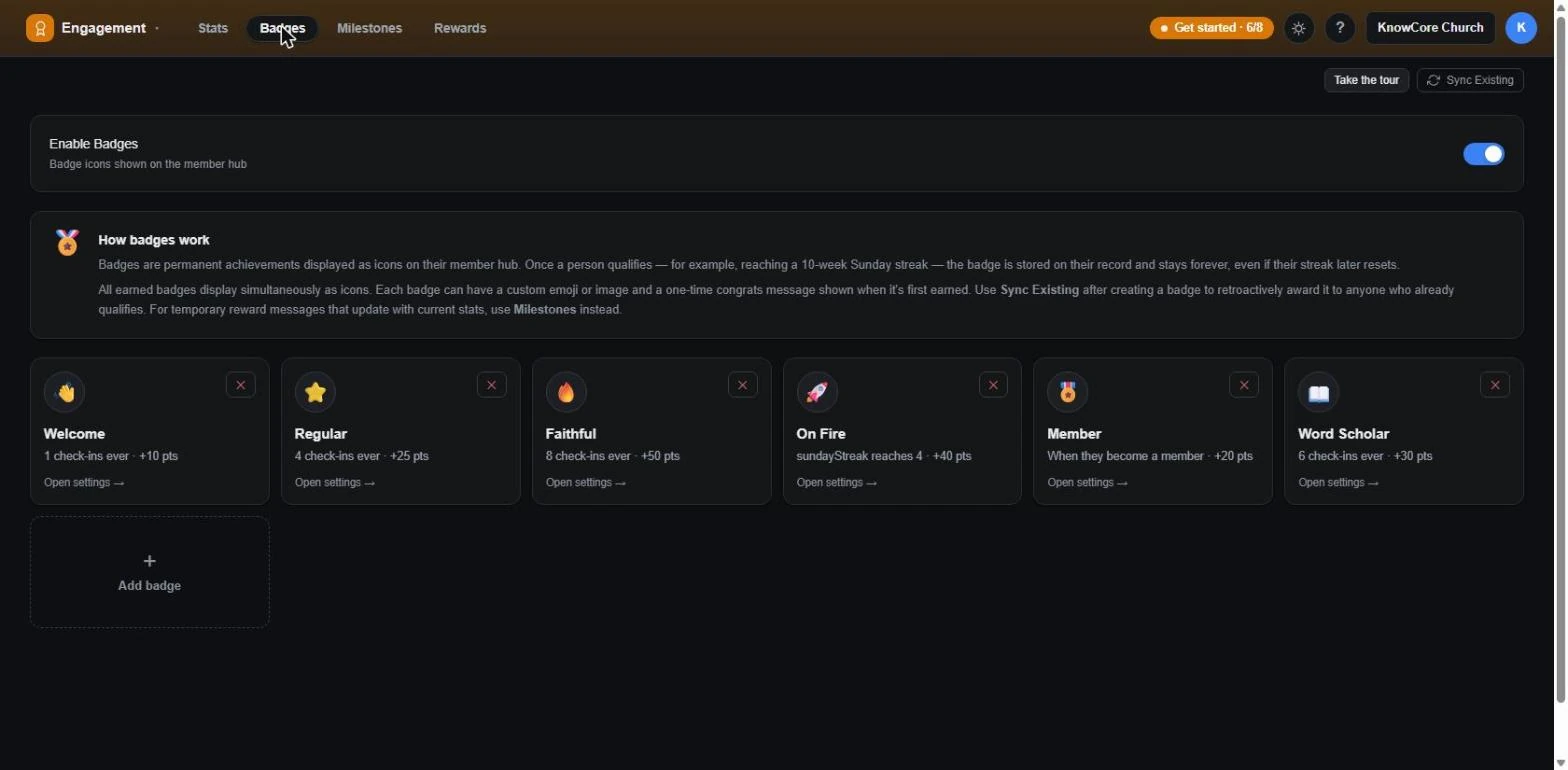1568x770 pixels.
Task: Click the Faithful badge flame icon
Action: (566, 392)
